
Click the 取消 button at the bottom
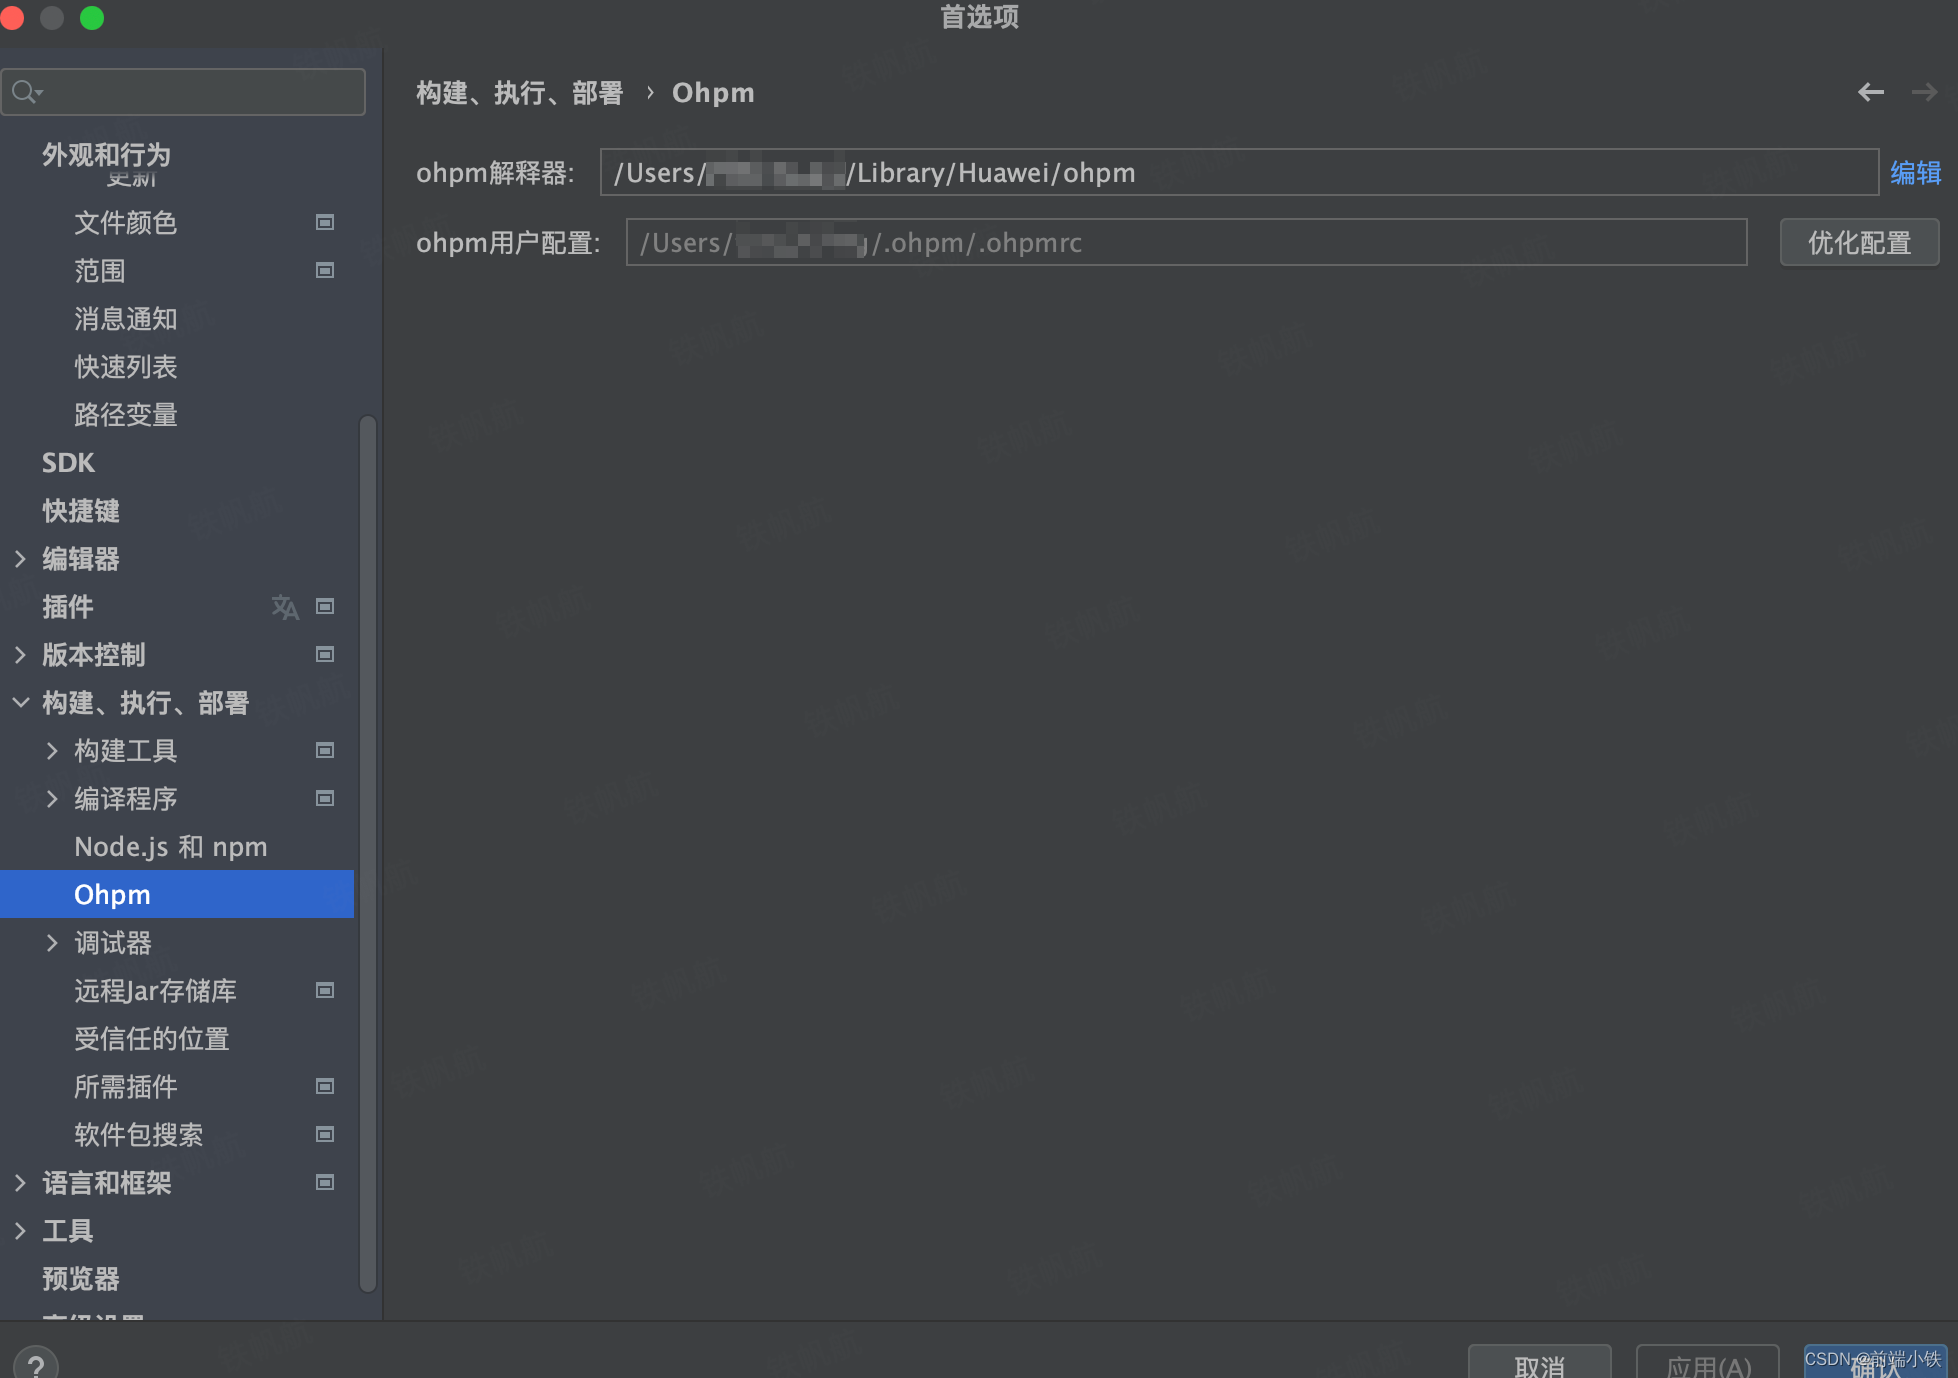pyautogui.click(x=1539, y=1365)
